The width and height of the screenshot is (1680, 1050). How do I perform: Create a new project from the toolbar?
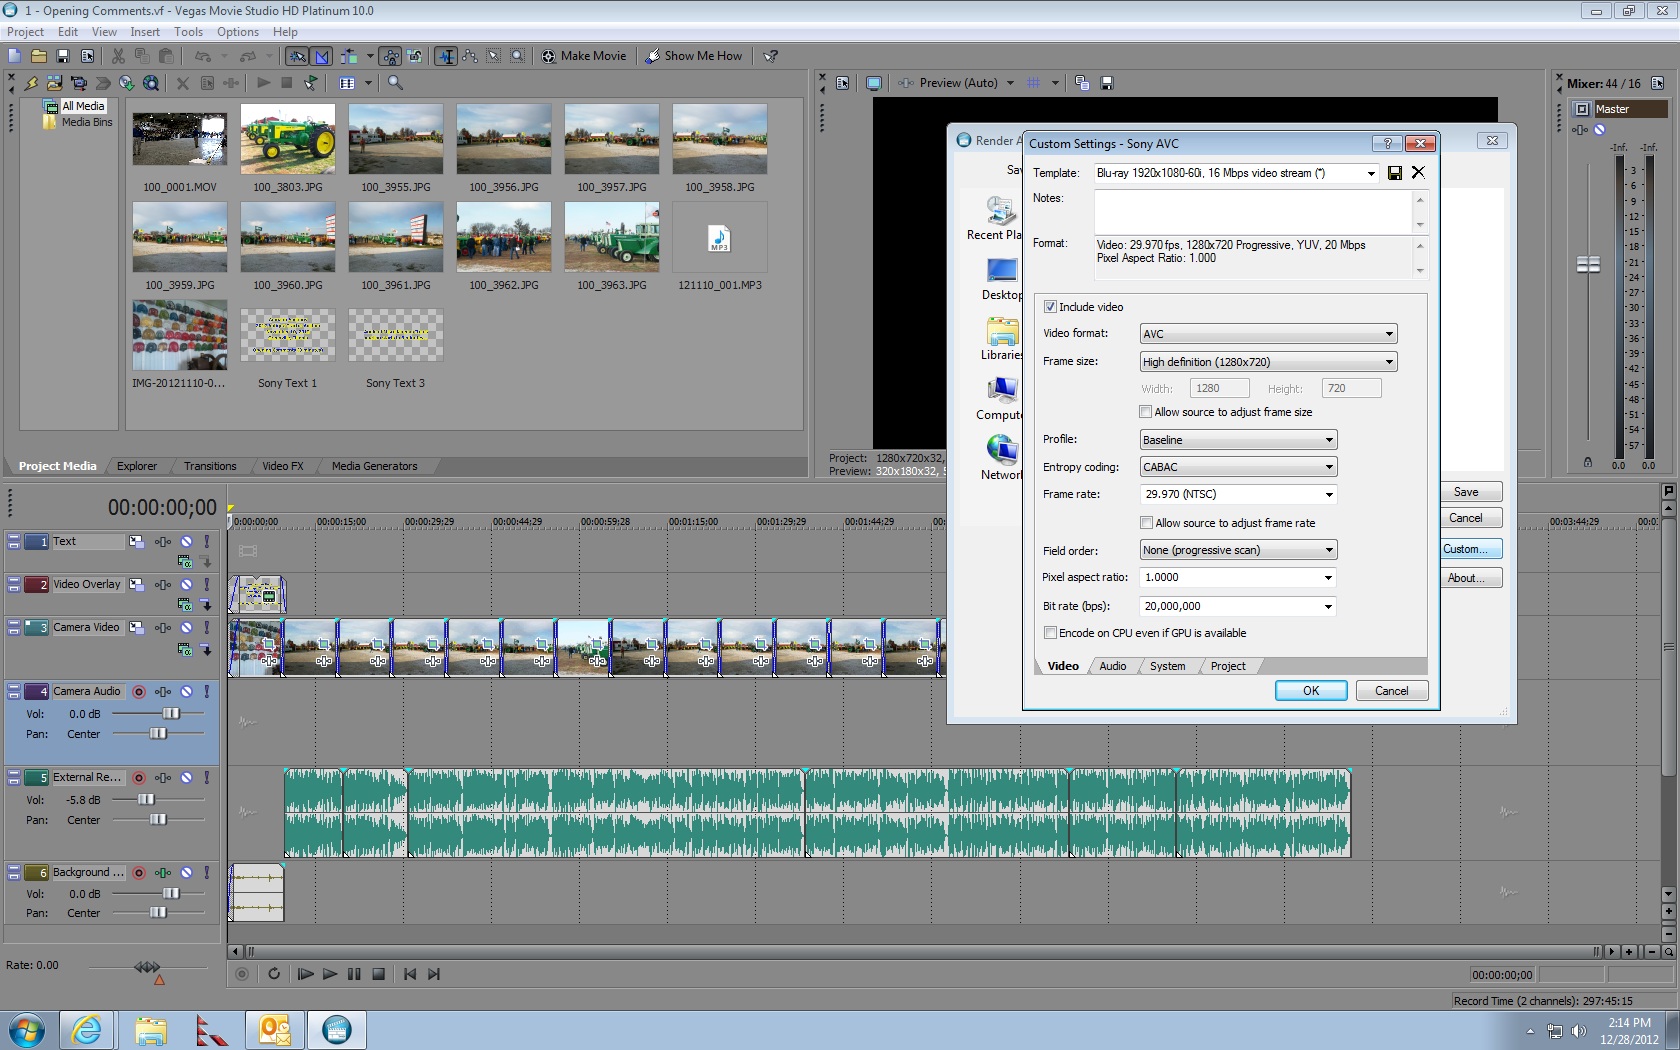tap(15, 56)
